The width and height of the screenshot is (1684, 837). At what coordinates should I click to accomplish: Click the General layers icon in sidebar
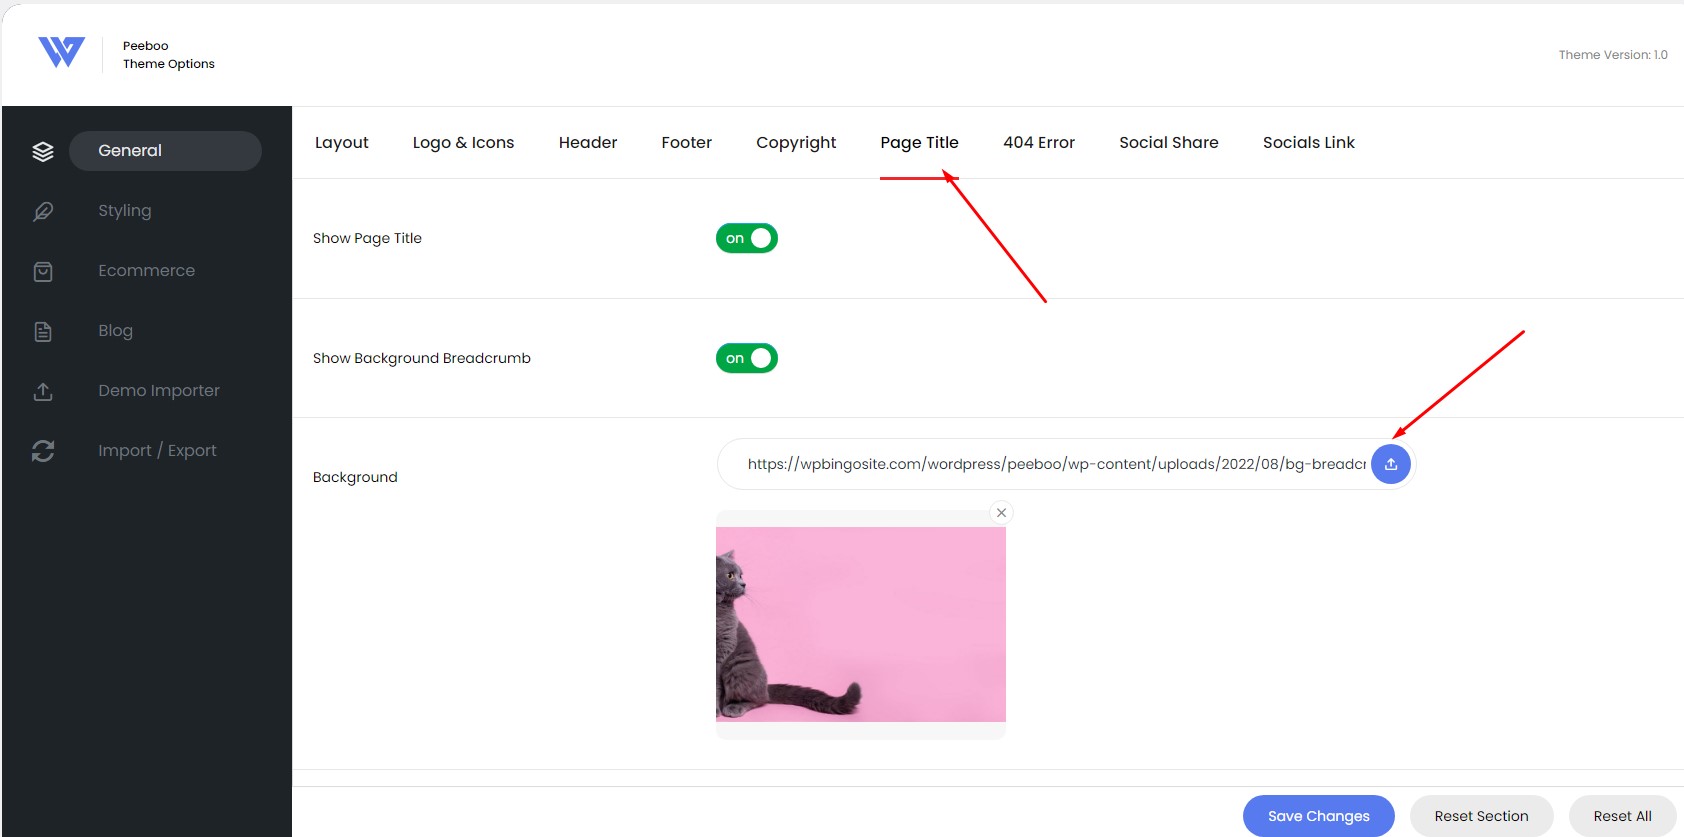[43, 151]
